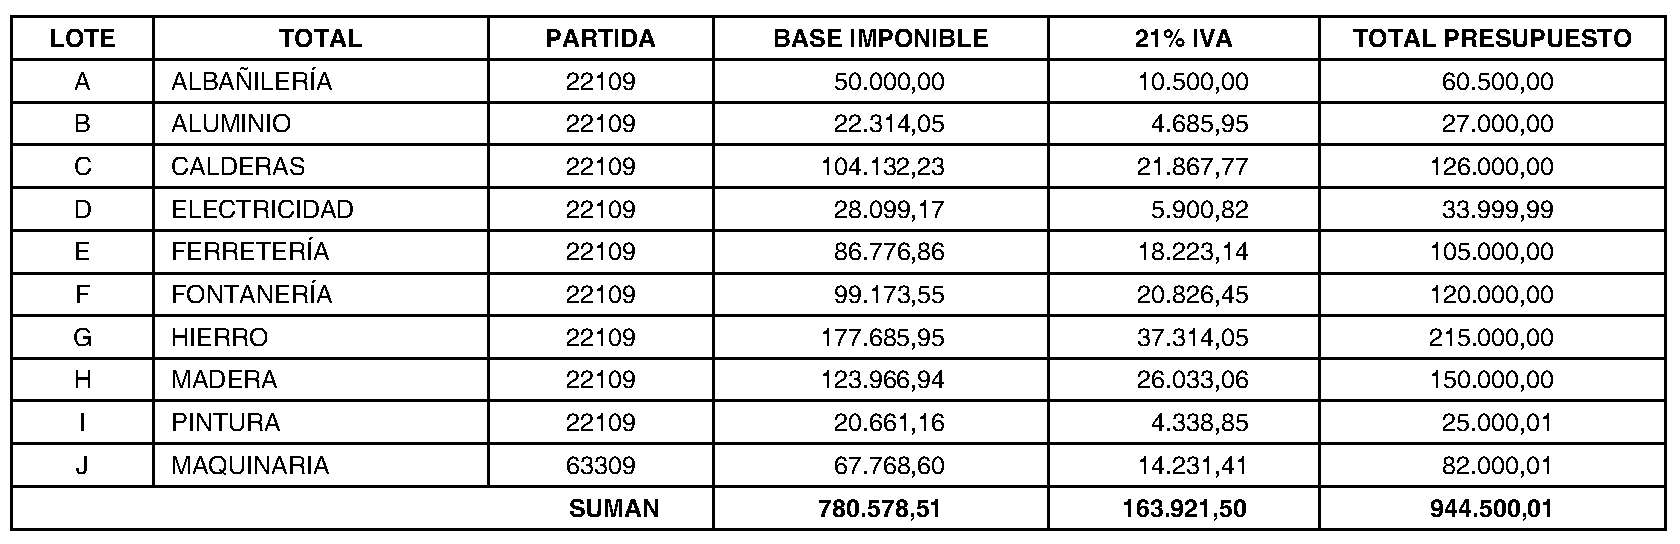The width and height of the screenshot is (1680, 544).
Task: Click the SUMAN label cell
Action: [x=614, y=508]
